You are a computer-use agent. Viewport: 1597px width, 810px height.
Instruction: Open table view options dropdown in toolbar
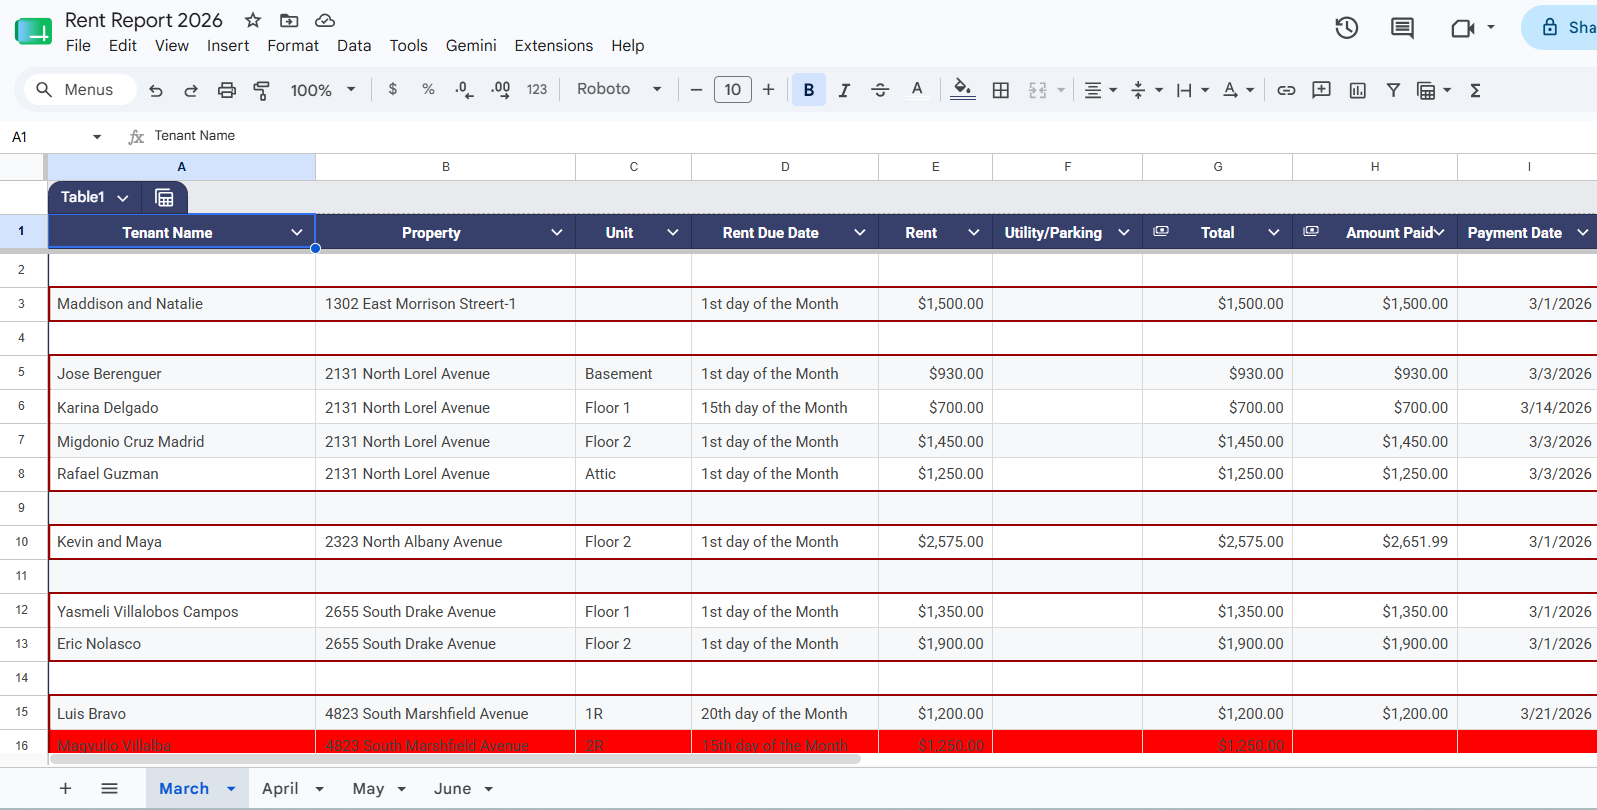[x=1434, y=90]
